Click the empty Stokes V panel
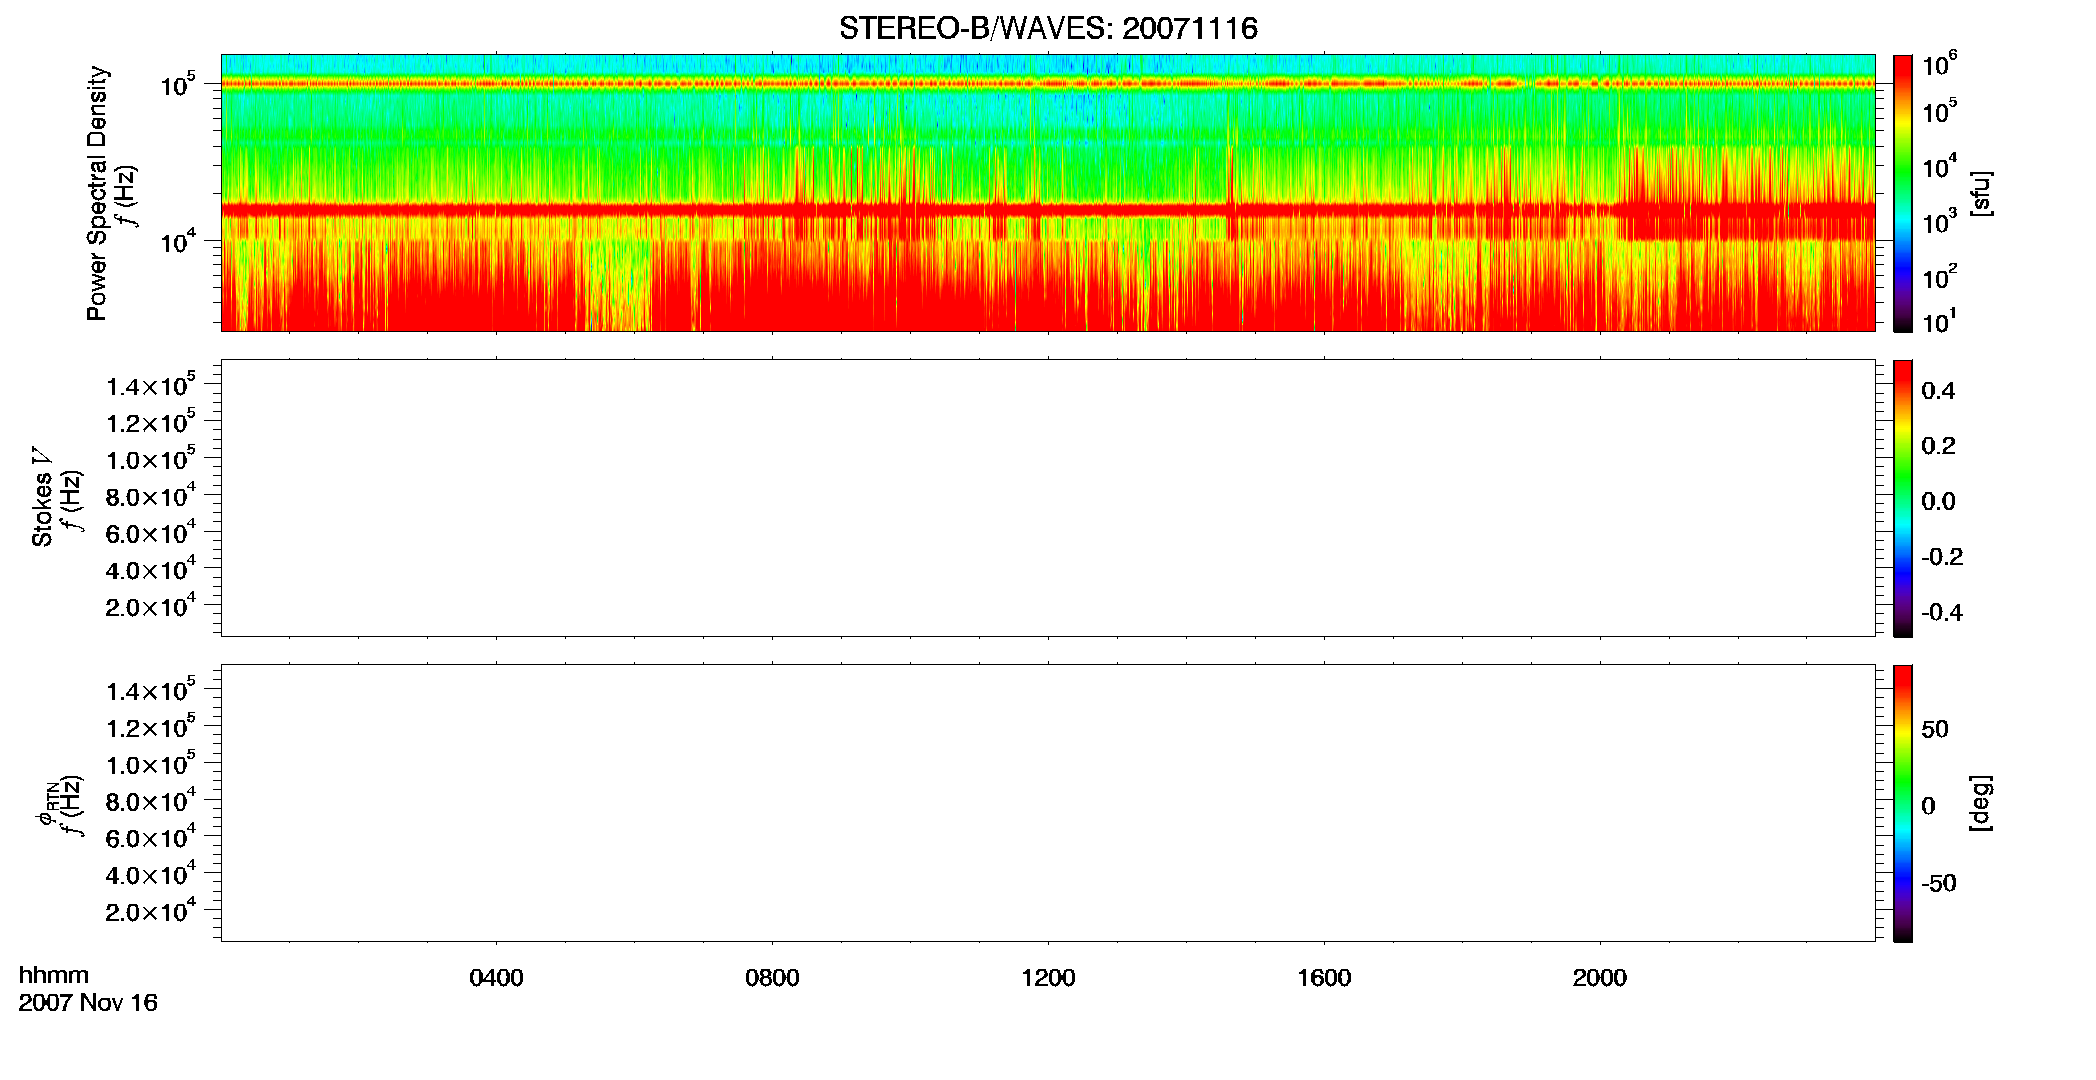2096x1080 pixels. 1048,498
